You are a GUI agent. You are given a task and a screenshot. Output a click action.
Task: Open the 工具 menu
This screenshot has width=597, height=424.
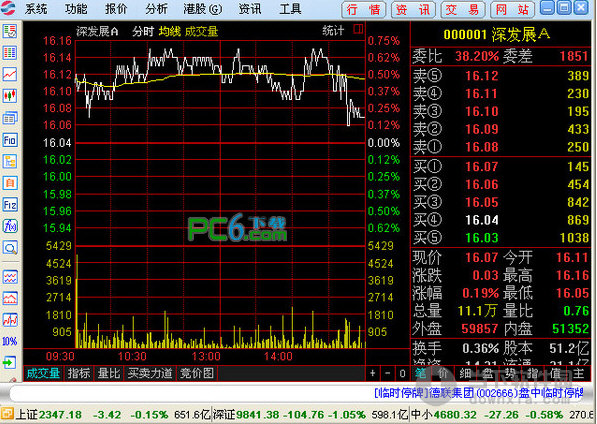291,9
